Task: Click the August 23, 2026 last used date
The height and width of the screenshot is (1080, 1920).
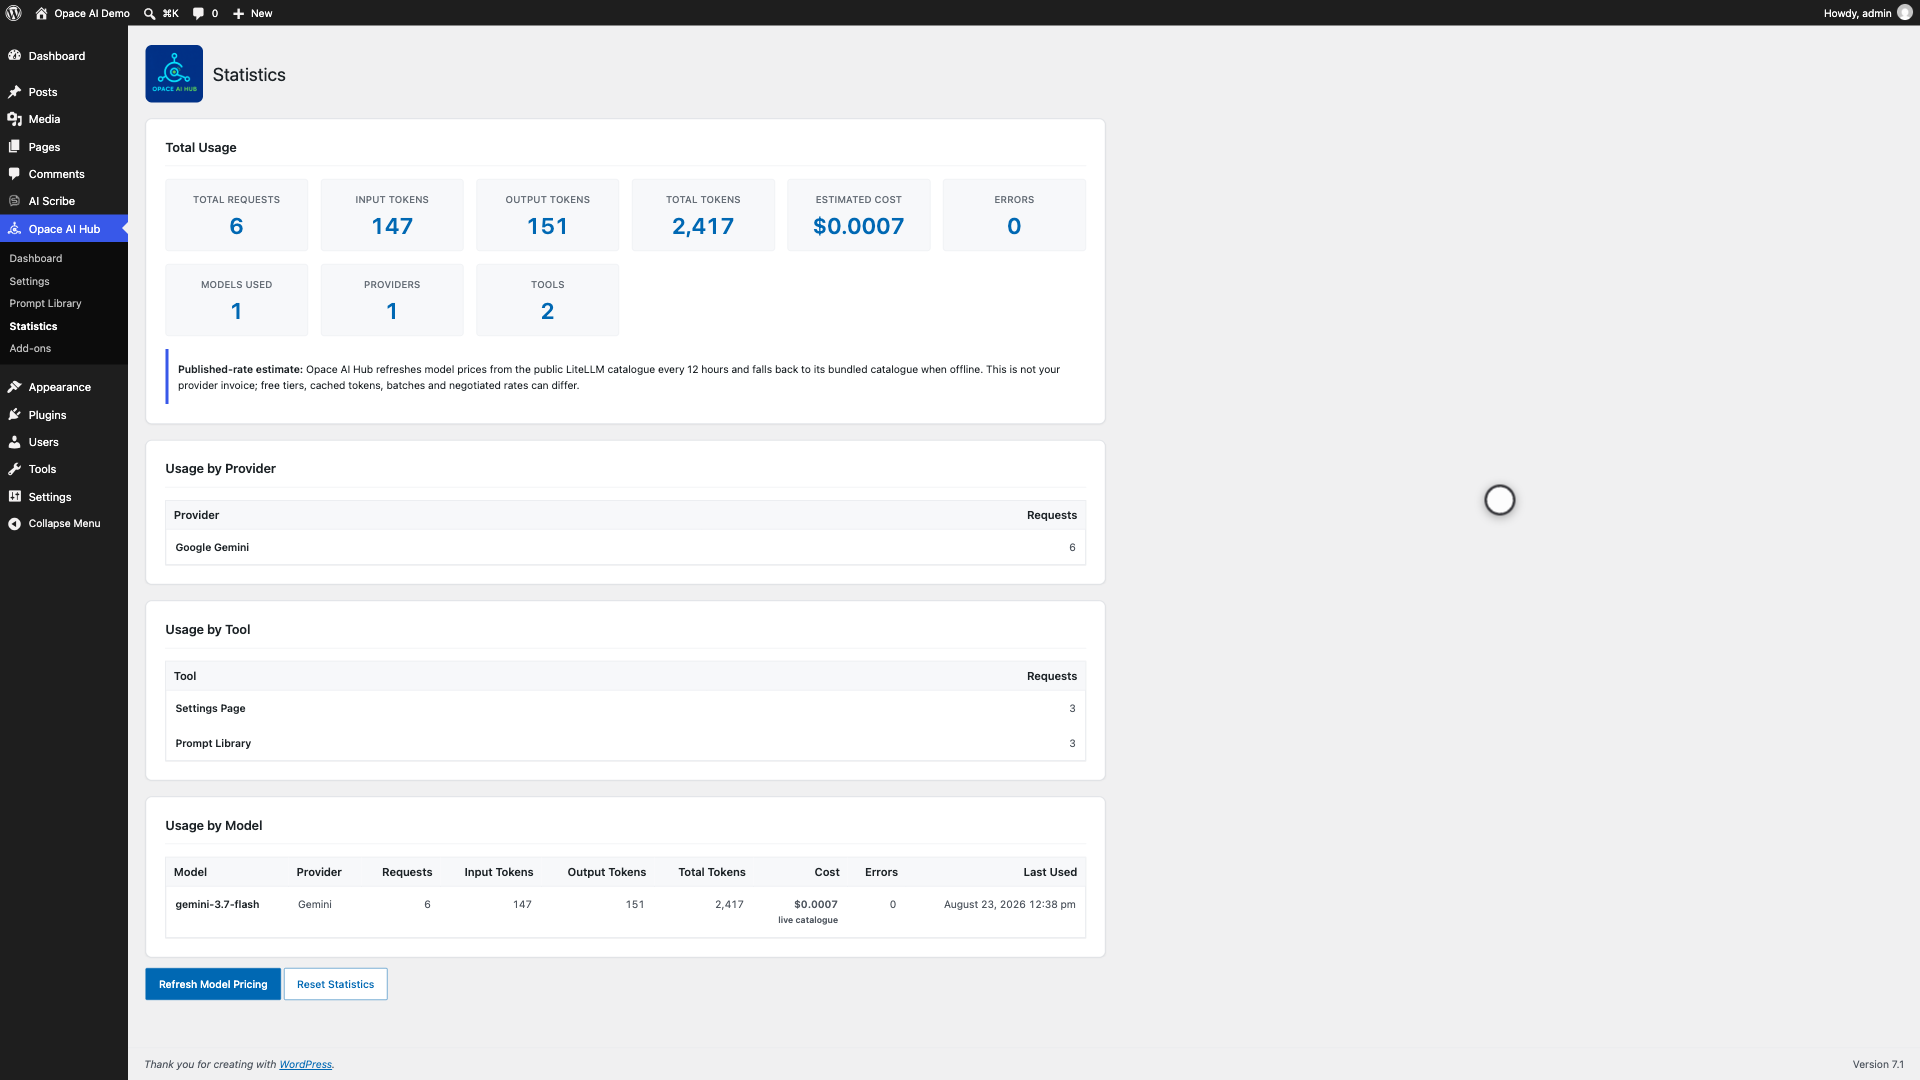Action: coord(1010,904)
